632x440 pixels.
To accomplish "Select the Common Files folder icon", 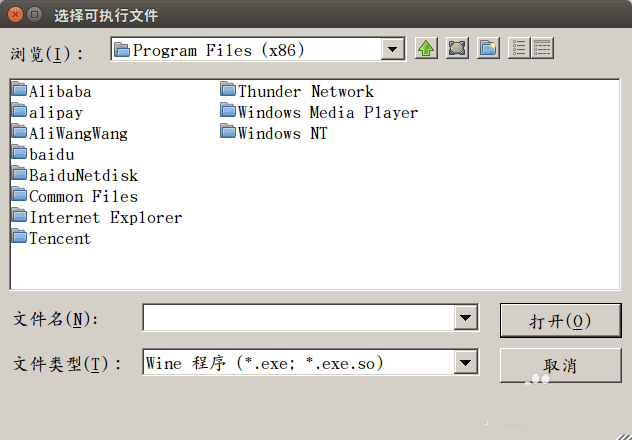I will click(19, 194).
